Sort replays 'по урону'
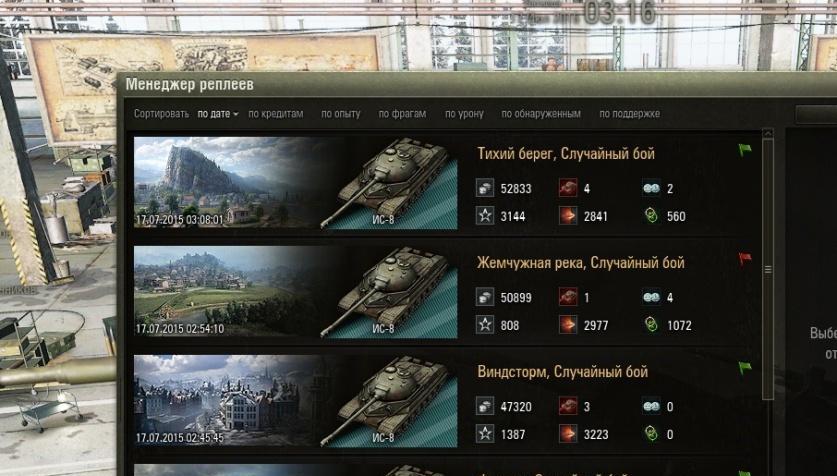Image resolution: width=837 pixels, height=476 pixels. (x=464, y=114)
